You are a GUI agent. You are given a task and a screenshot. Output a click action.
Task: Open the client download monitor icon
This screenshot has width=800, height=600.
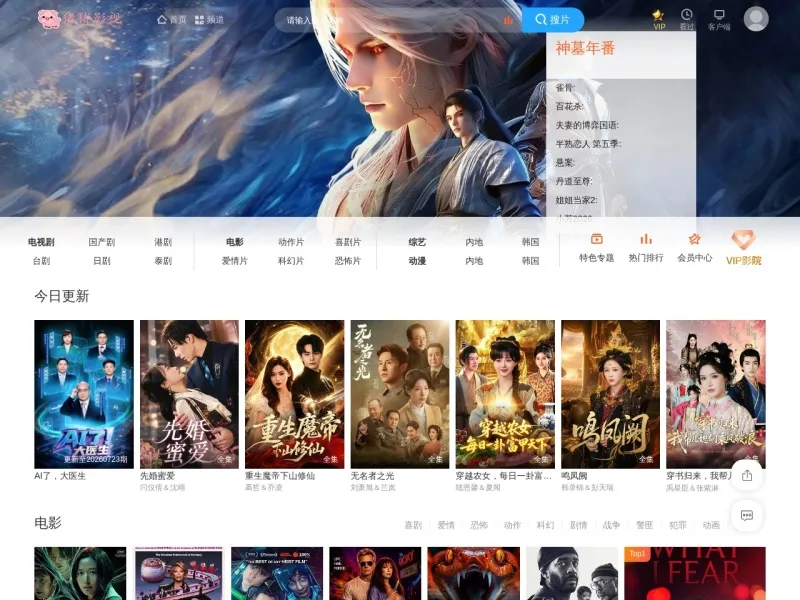[x=719, y=14]
